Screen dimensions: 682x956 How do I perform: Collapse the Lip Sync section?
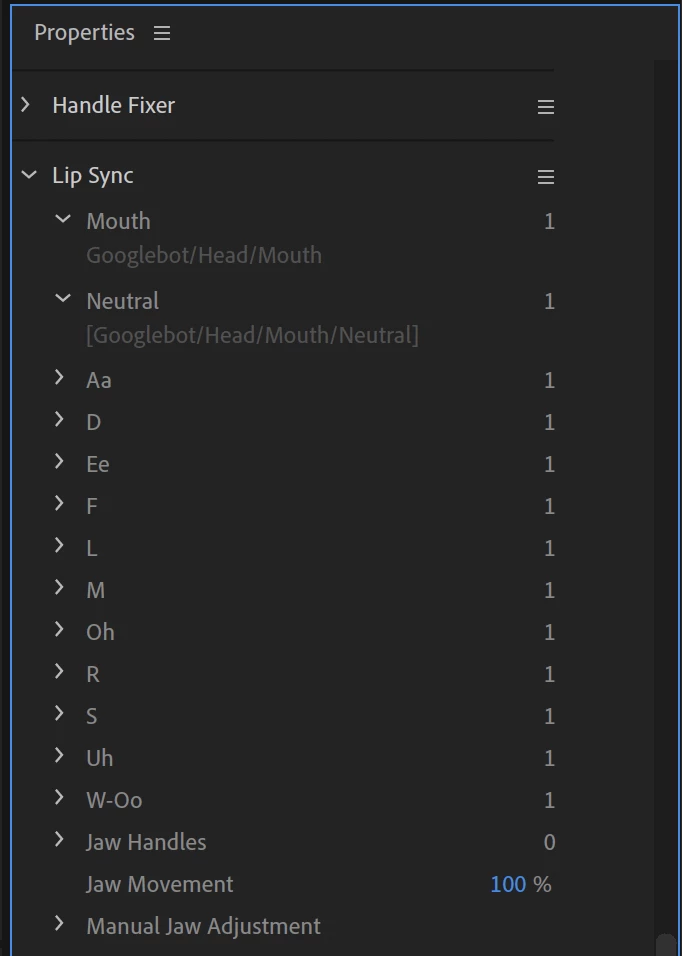coord(28,176)
